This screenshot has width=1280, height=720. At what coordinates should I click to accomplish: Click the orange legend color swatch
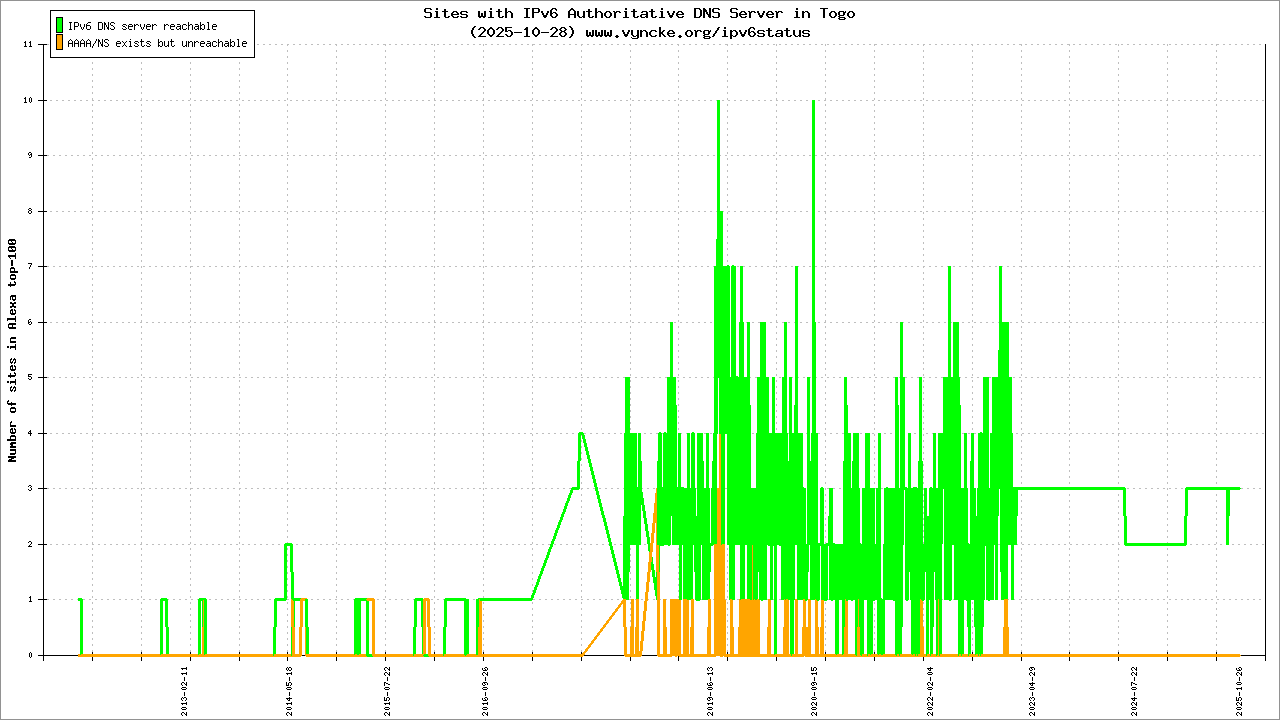pyautogui.click(x=60, y=43)
